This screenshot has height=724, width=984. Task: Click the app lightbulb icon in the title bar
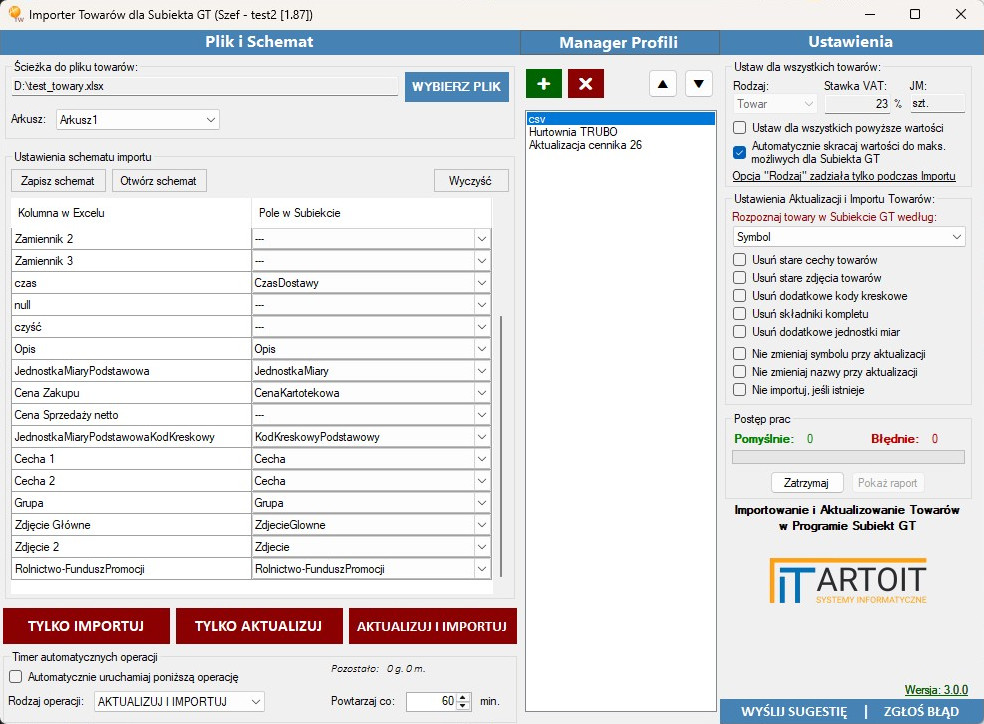pos(15,15)
